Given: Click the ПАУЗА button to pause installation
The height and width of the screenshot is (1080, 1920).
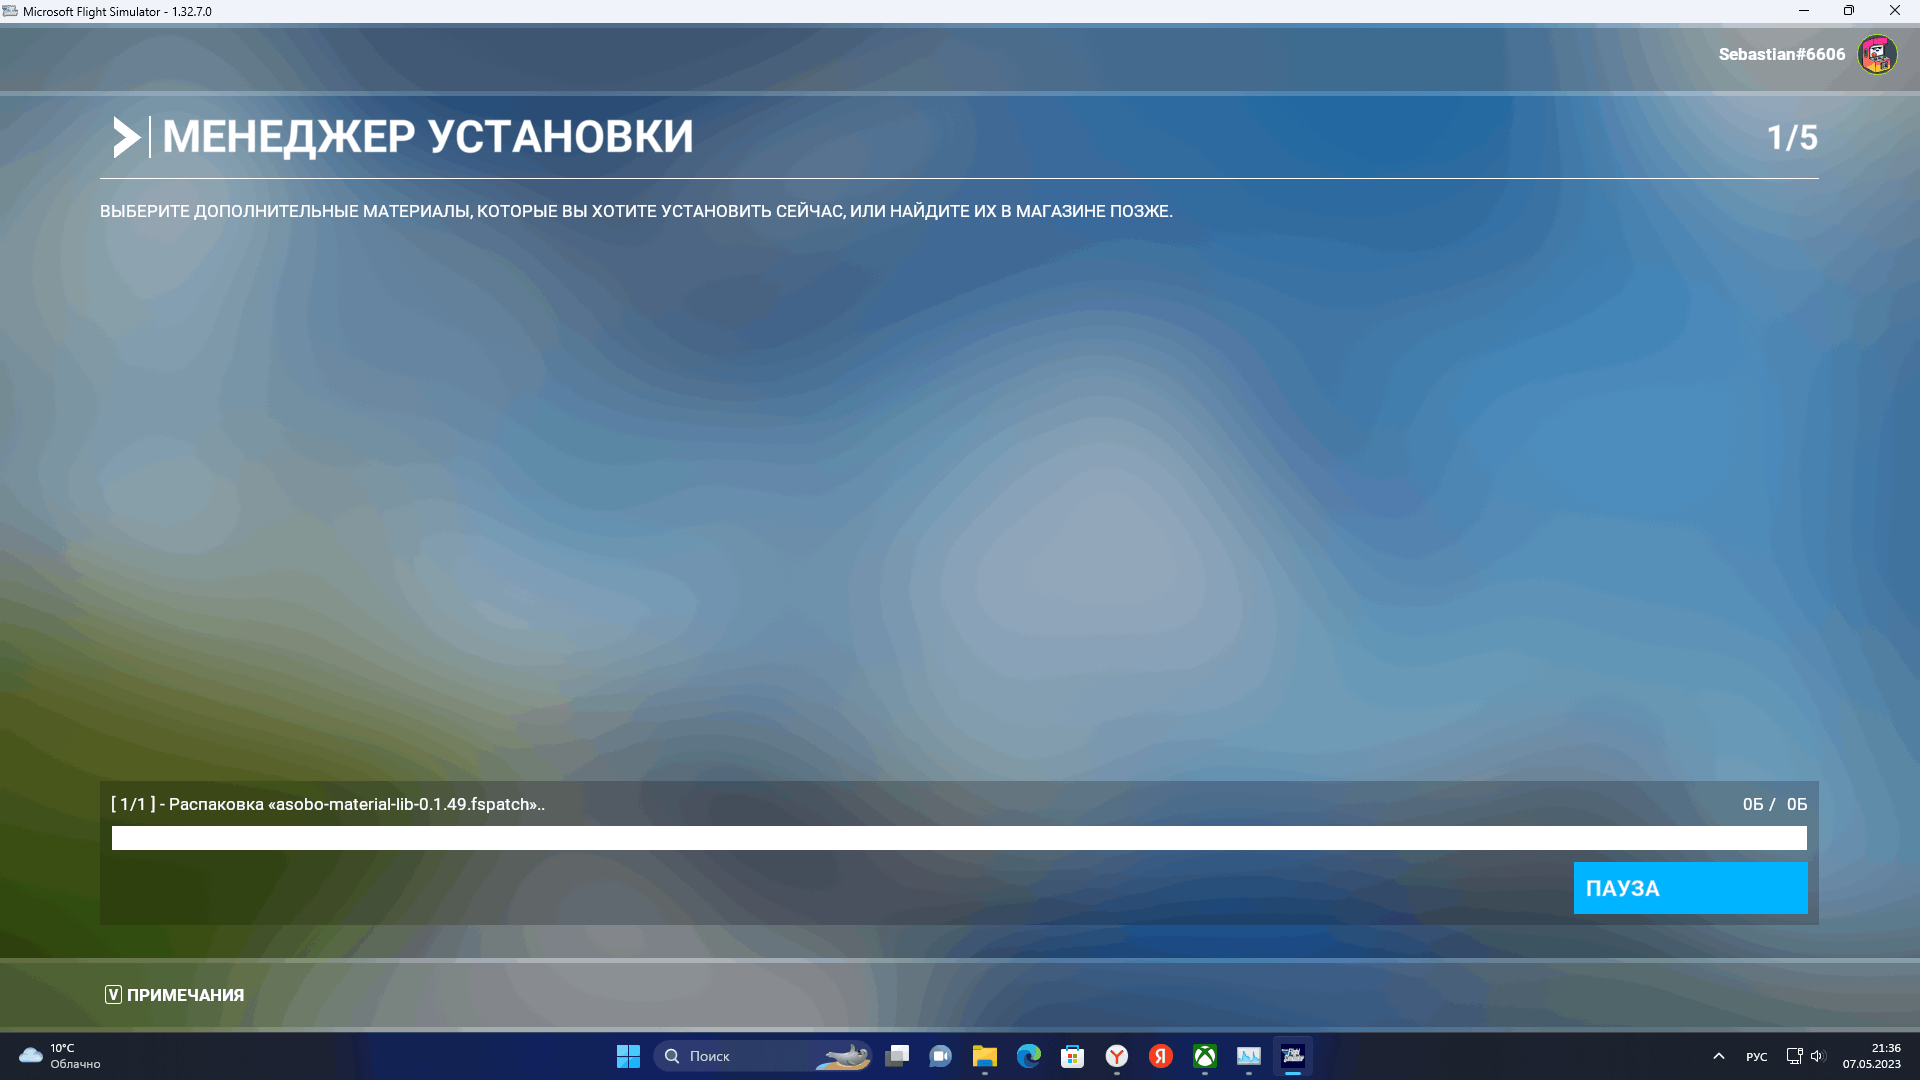Looking at the screenshot, I should coord(1691,887).
